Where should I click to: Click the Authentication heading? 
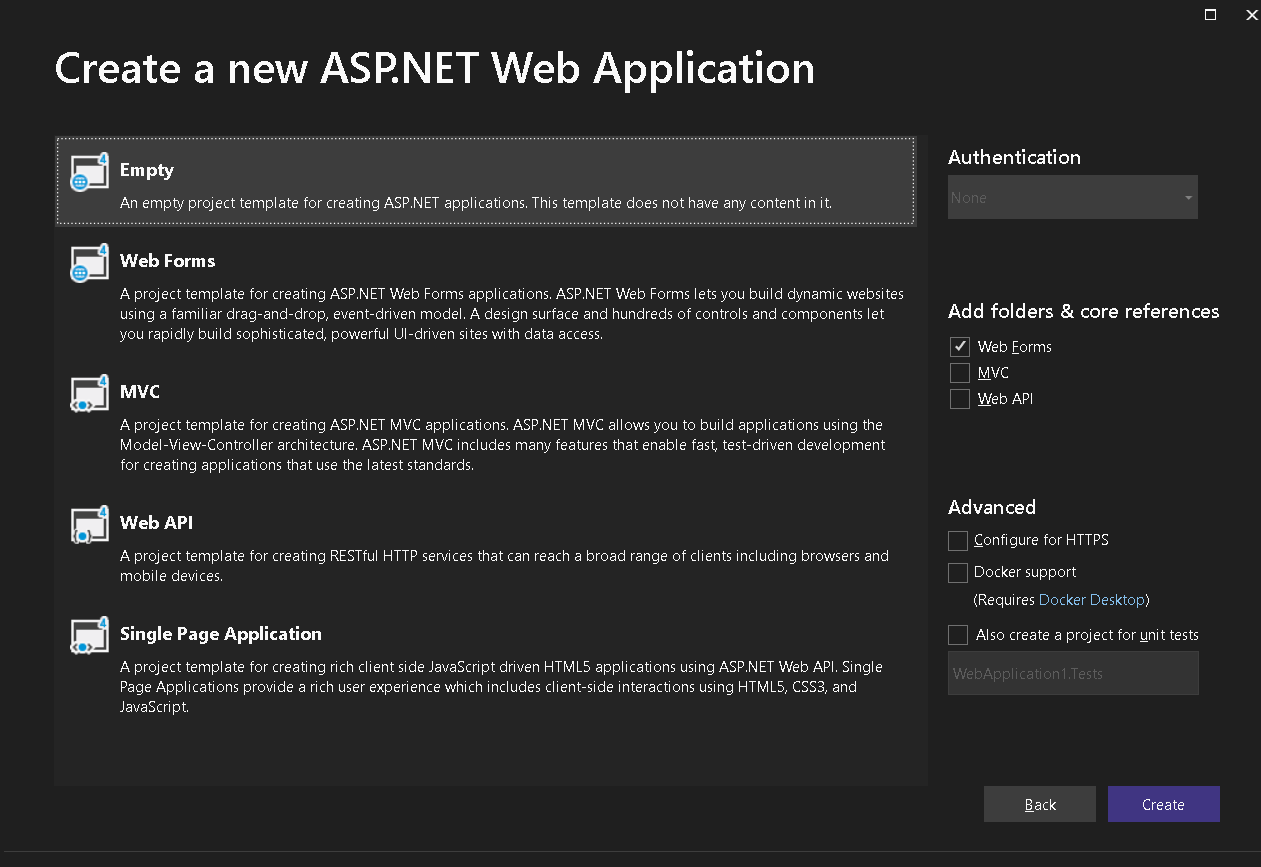[x=1014, y=157]
